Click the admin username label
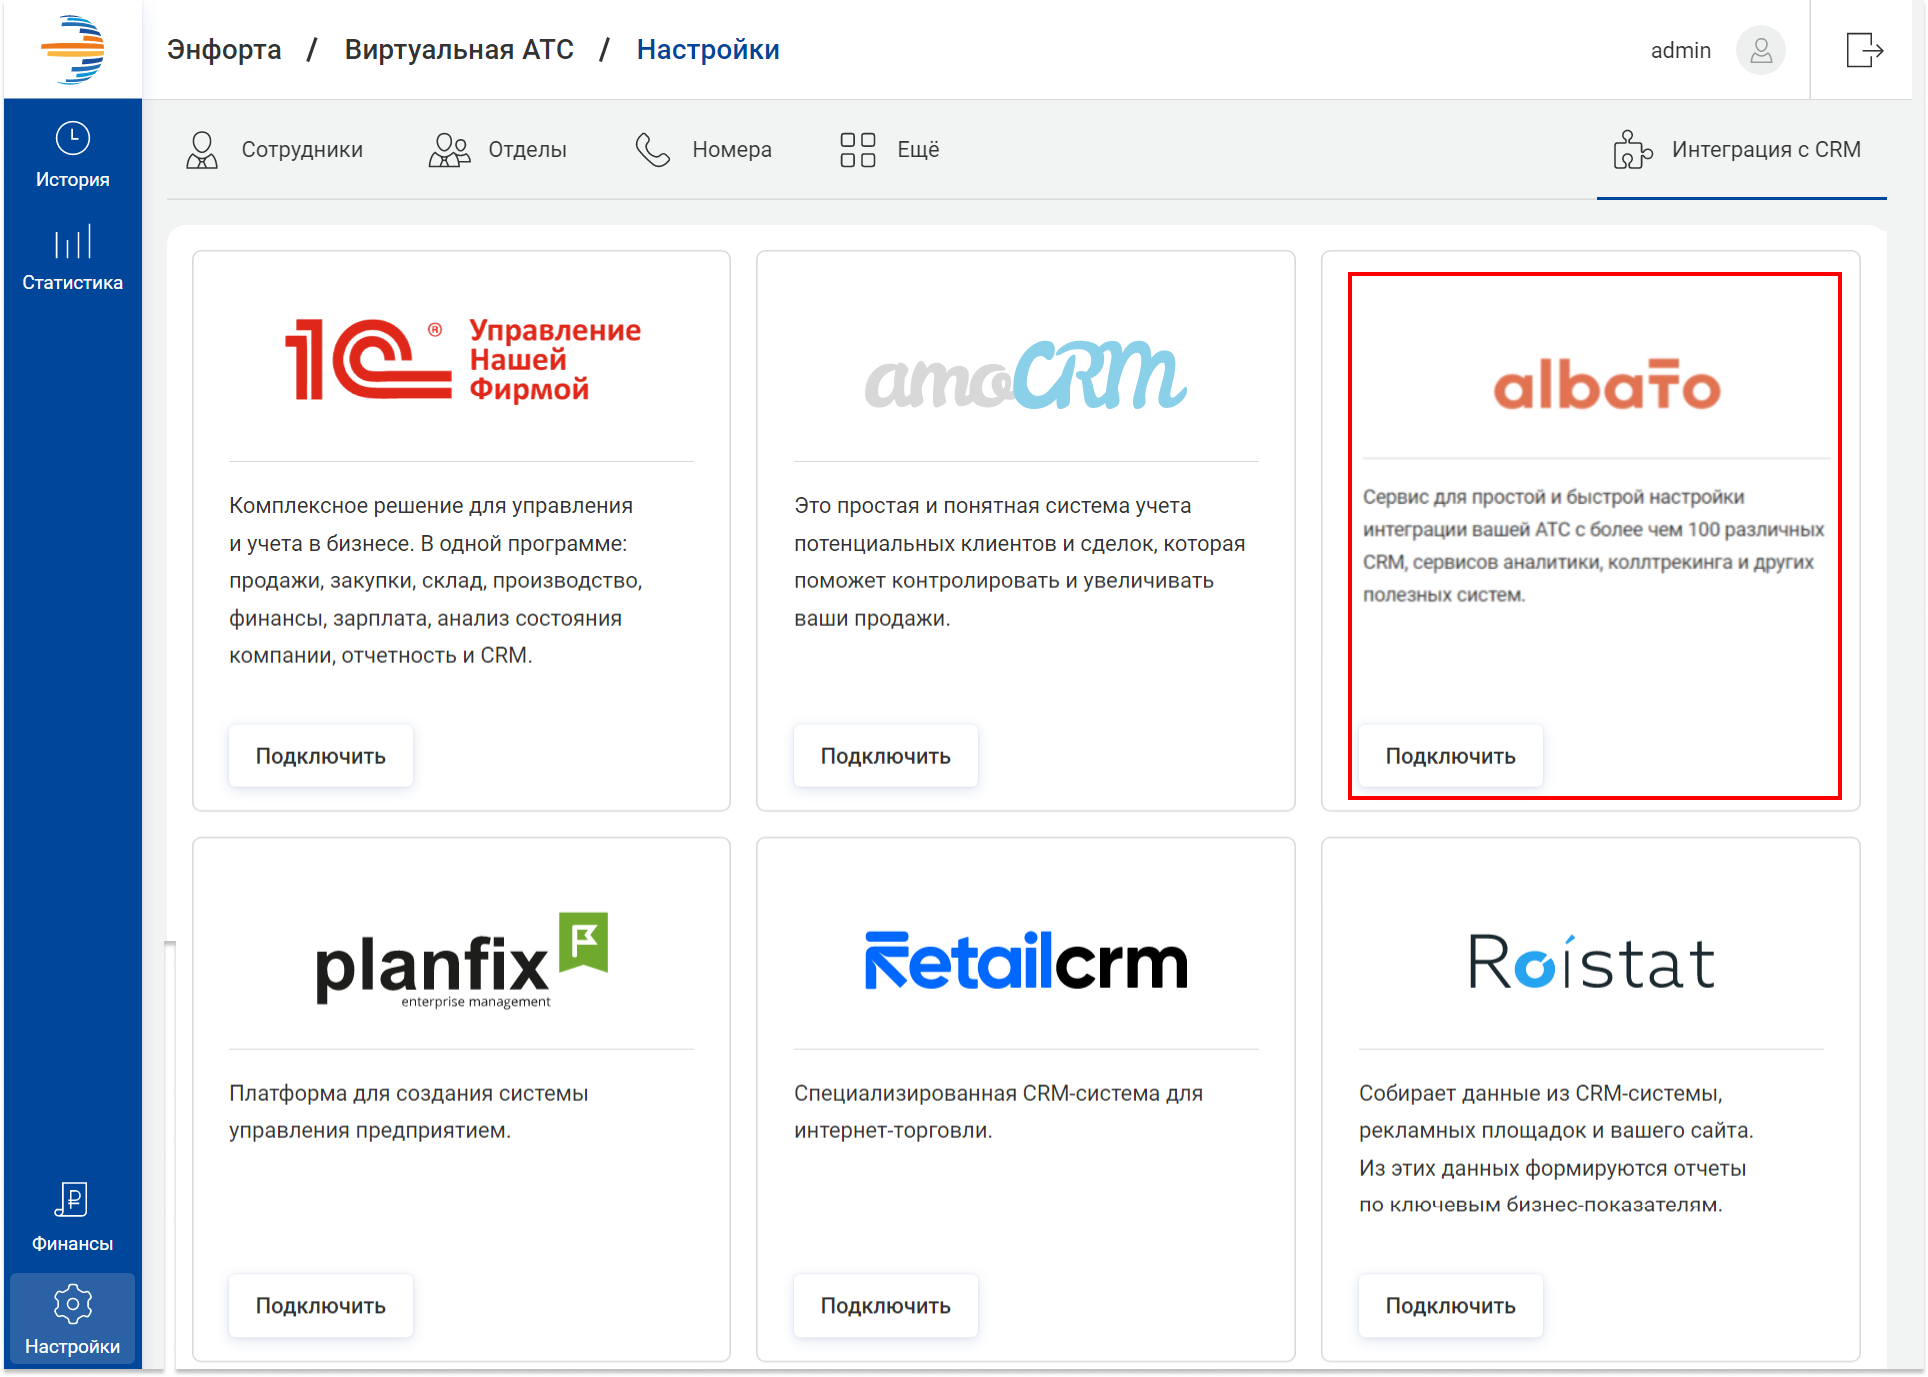This screenshot has width=1928, height=1377. pos(1680,50)
